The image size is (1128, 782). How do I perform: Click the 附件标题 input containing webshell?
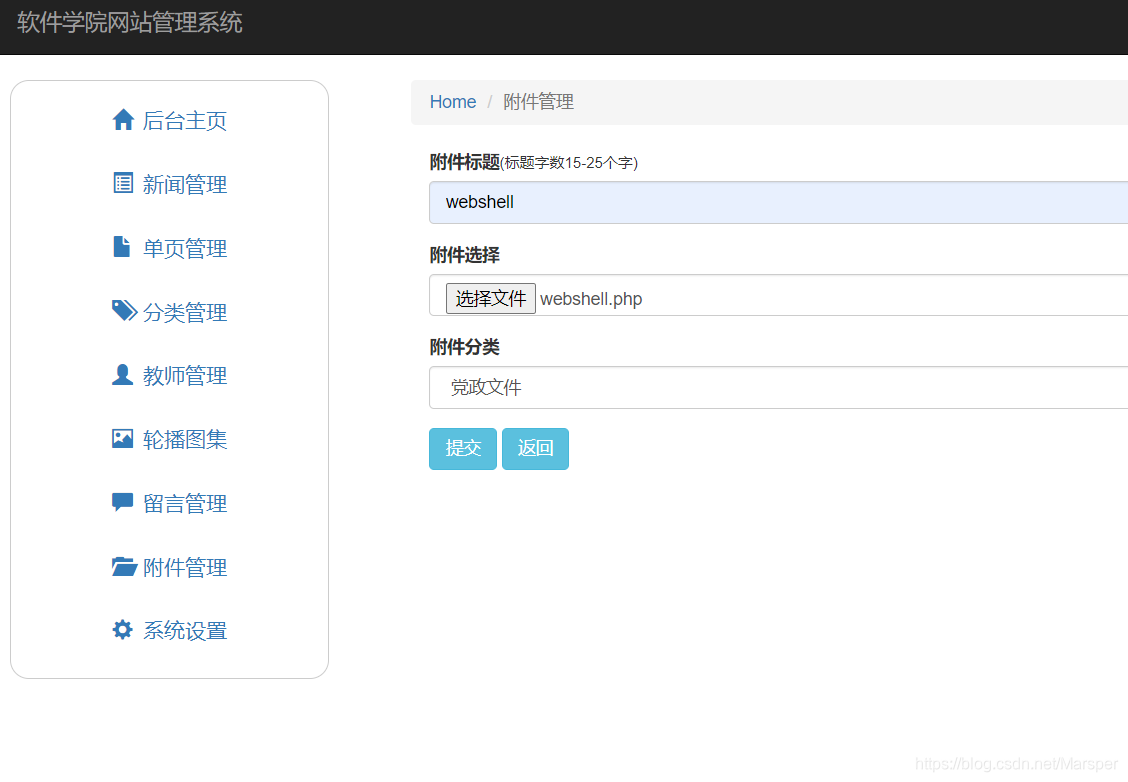[x=778, y=202]
